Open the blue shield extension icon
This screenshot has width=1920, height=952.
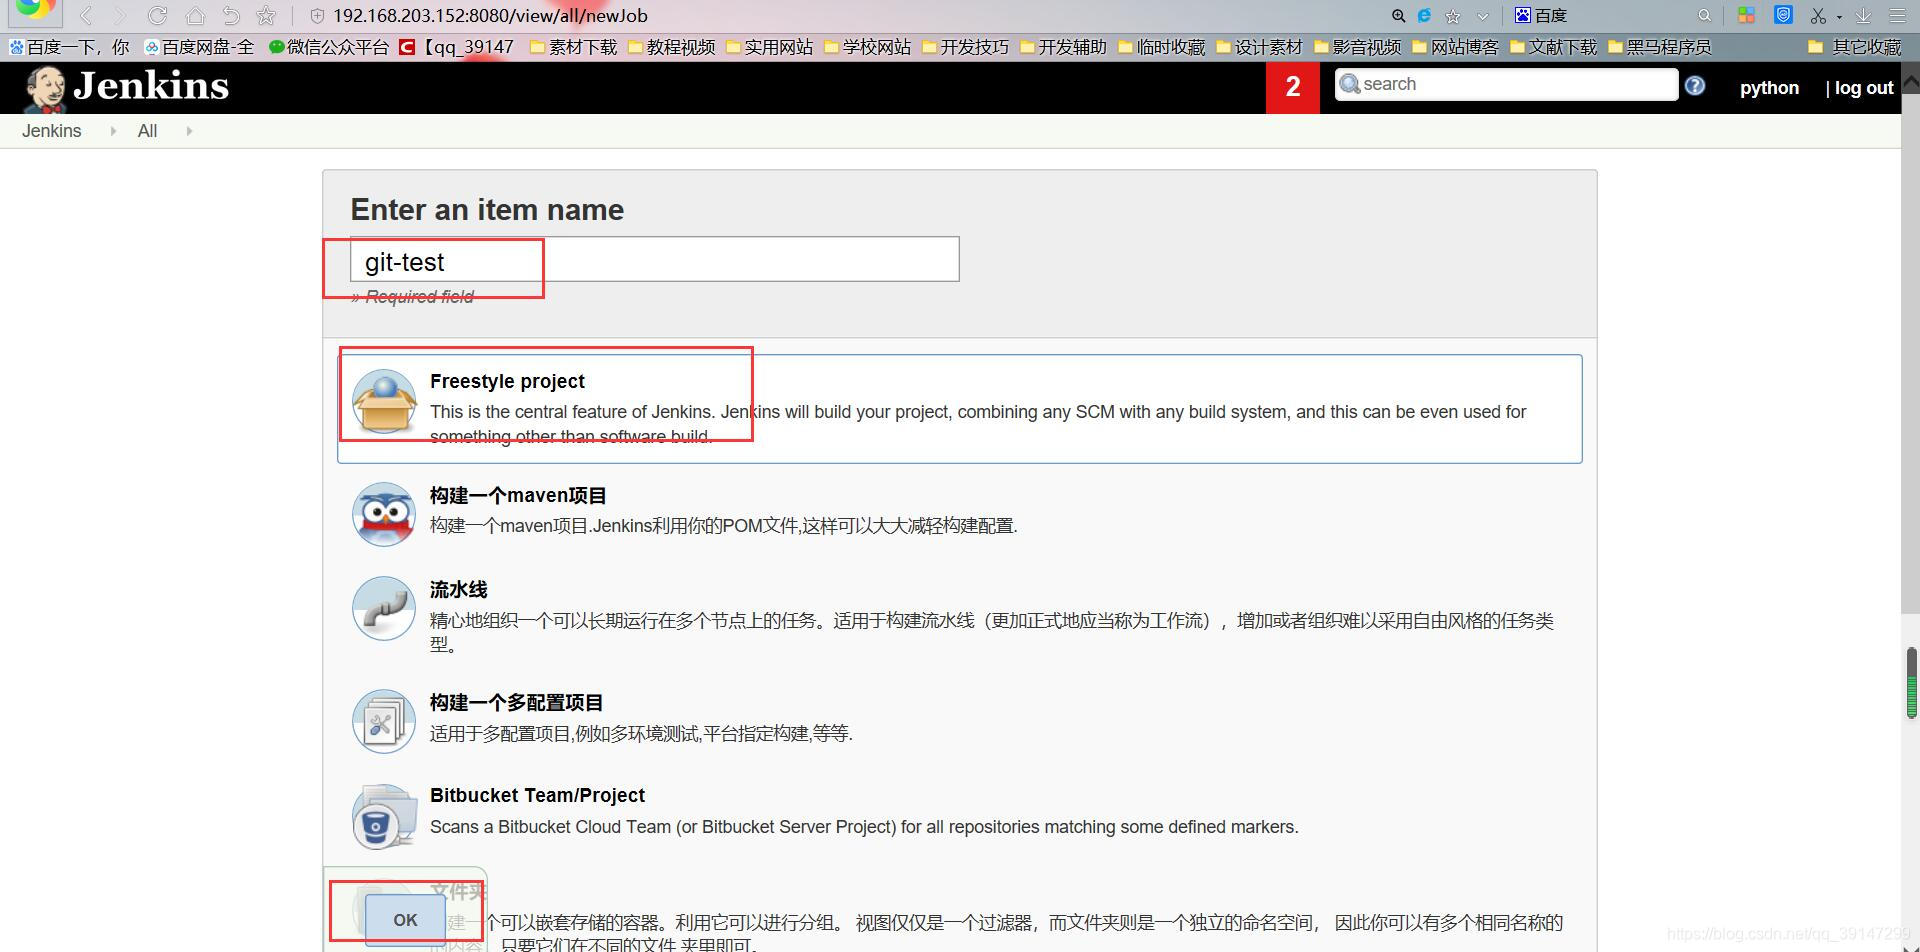[x=1783, y=15]
